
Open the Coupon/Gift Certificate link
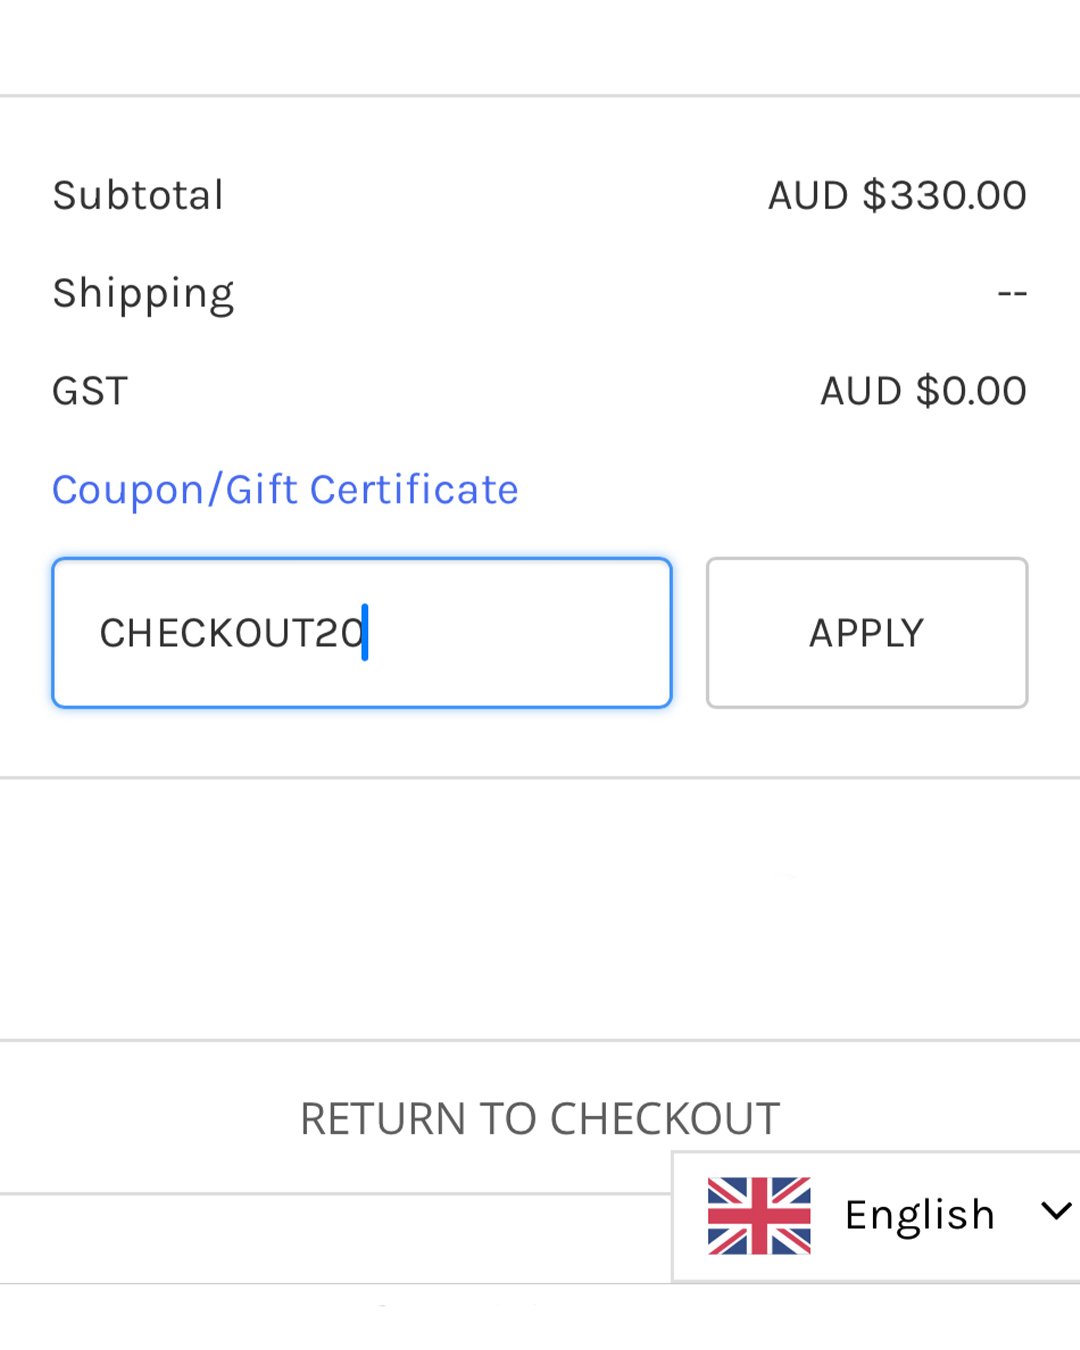pyautogui.click(x=285, y=490)
